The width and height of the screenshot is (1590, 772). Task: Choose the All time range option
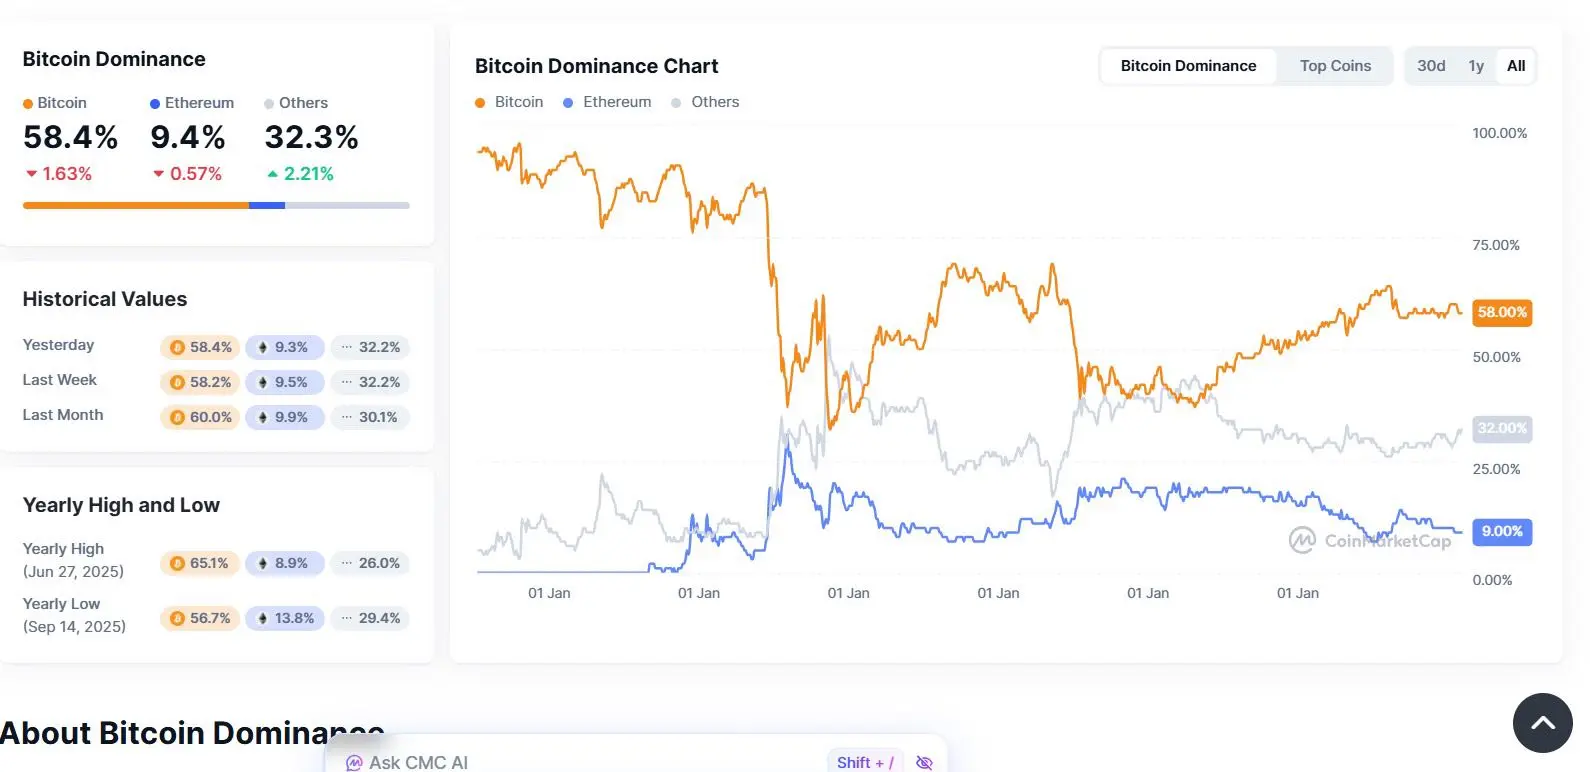point(1516,66)
